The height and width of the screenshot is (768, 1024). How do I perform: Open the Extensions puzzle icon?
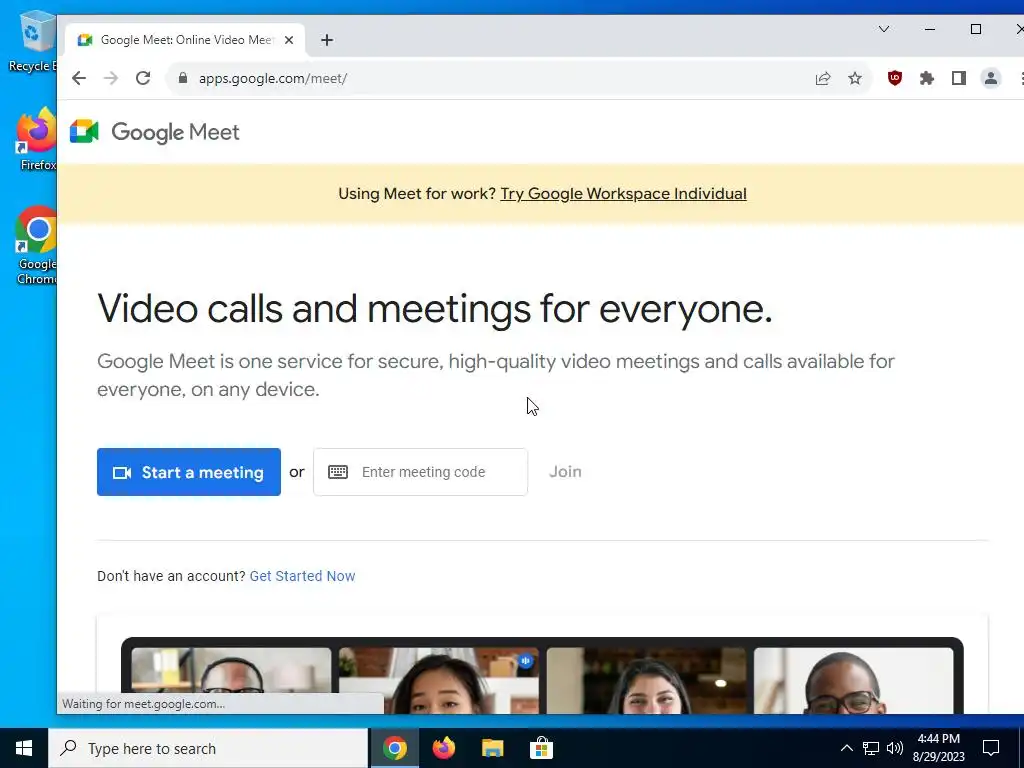point(927,78)
